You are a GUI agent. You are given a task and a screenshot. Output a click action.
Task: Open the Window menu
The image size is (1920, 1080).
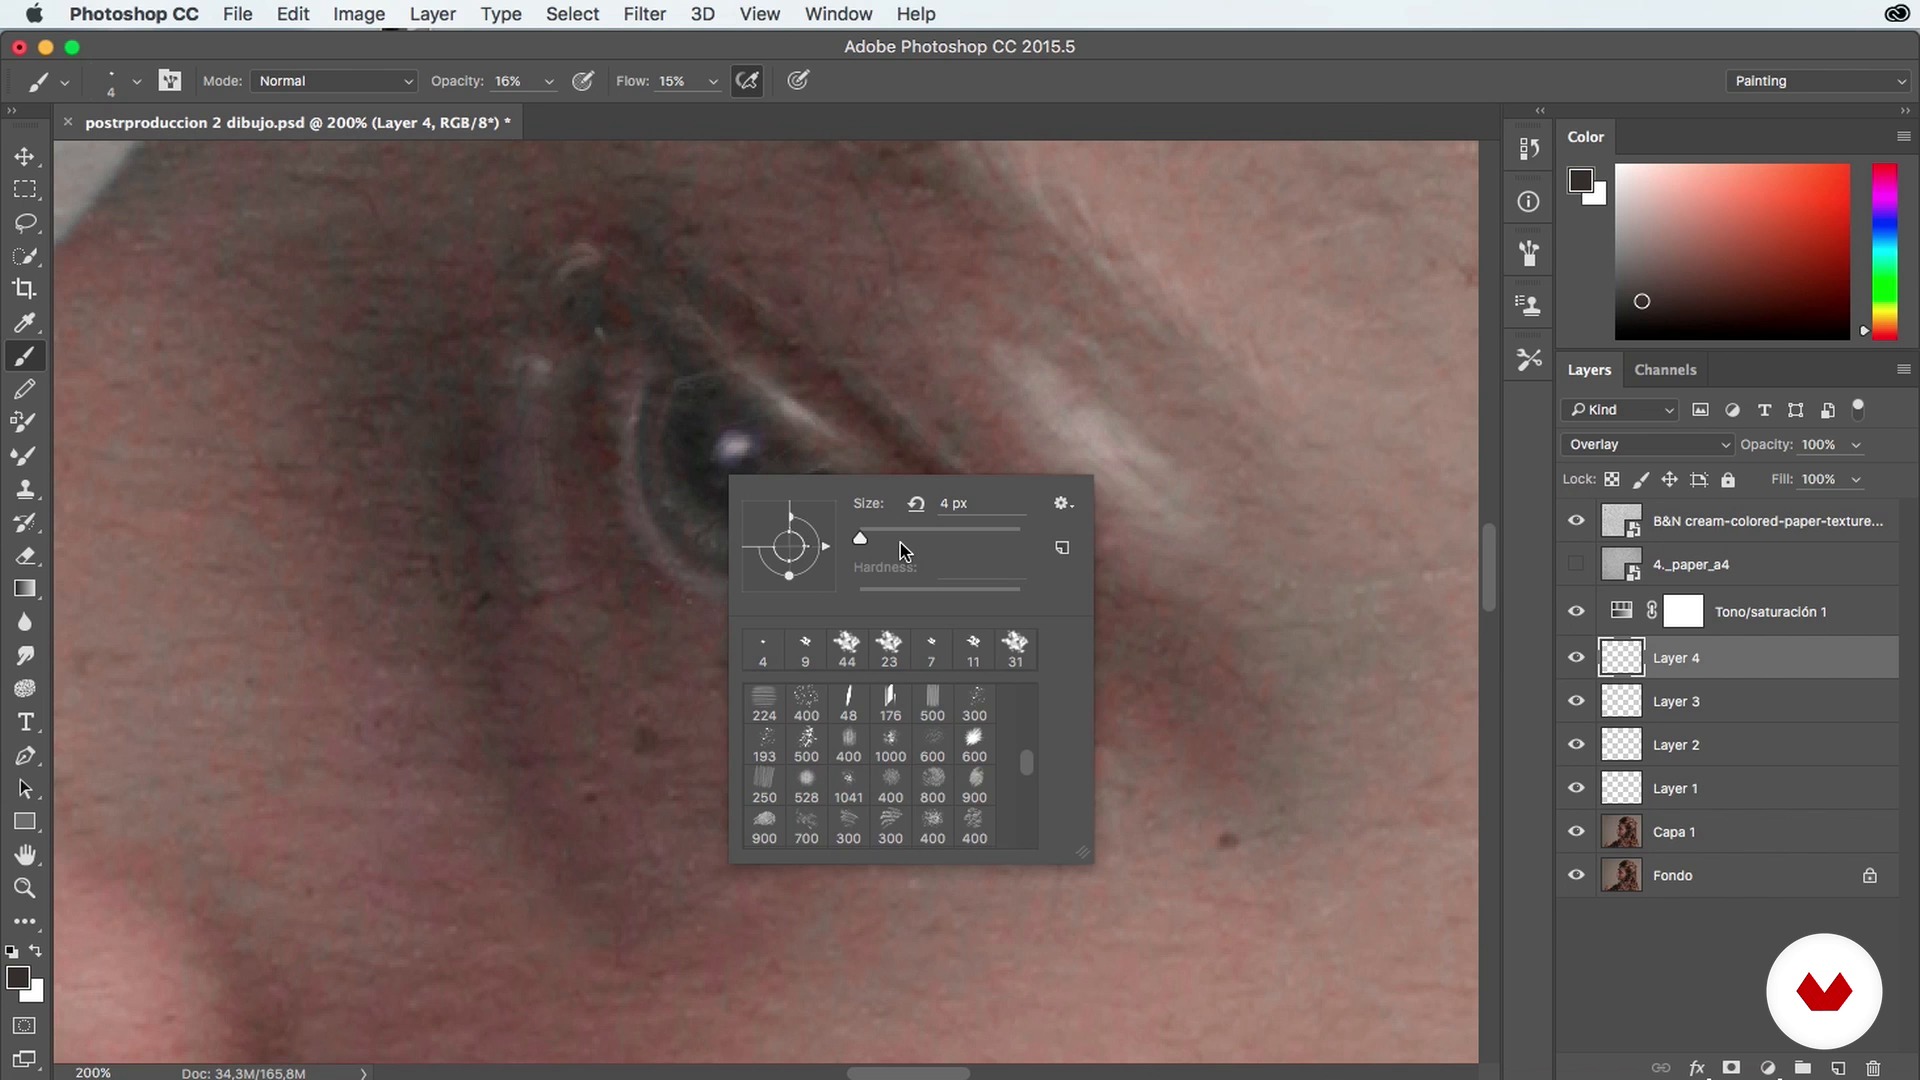[838, 14]
